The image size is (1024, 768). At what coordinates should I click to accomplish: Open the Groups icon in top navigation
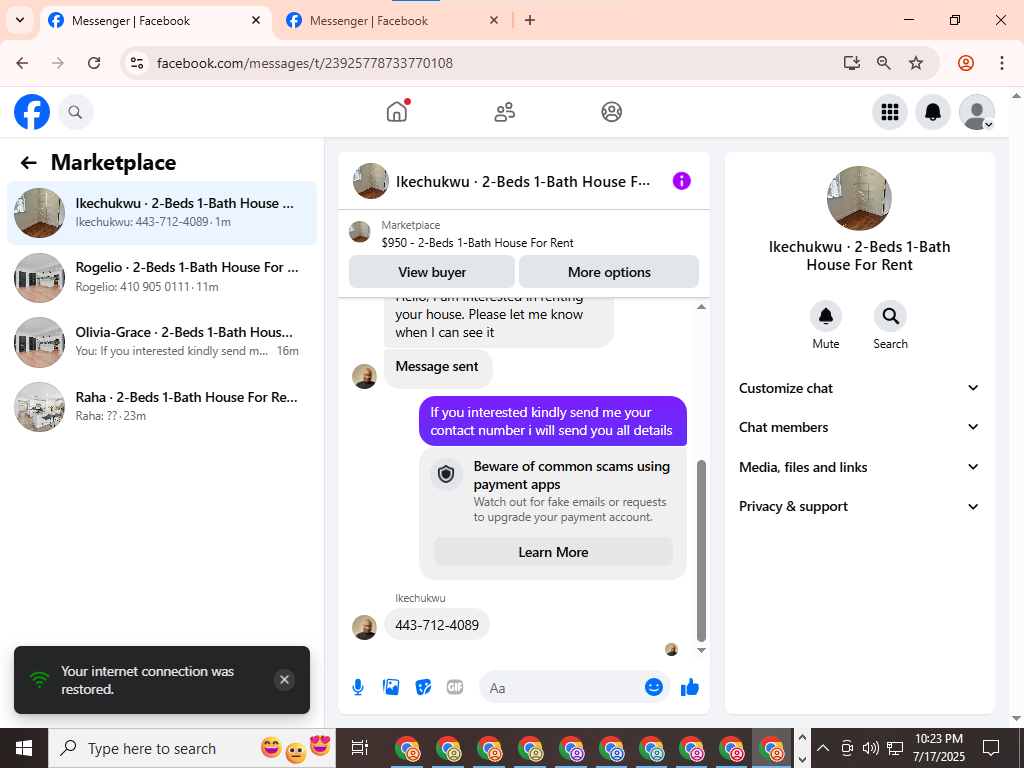pos(611,112)
